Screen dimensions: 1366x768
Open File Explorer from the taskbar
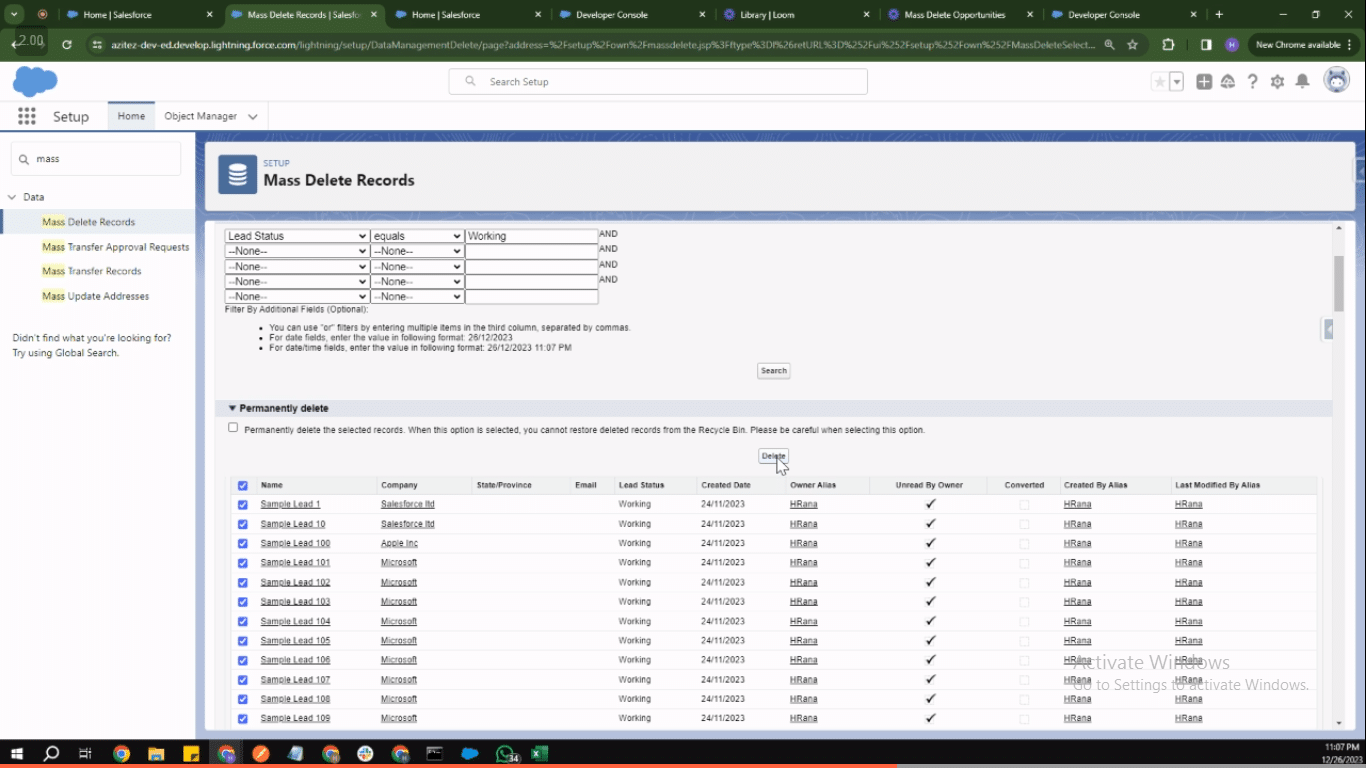pos(156,753)
